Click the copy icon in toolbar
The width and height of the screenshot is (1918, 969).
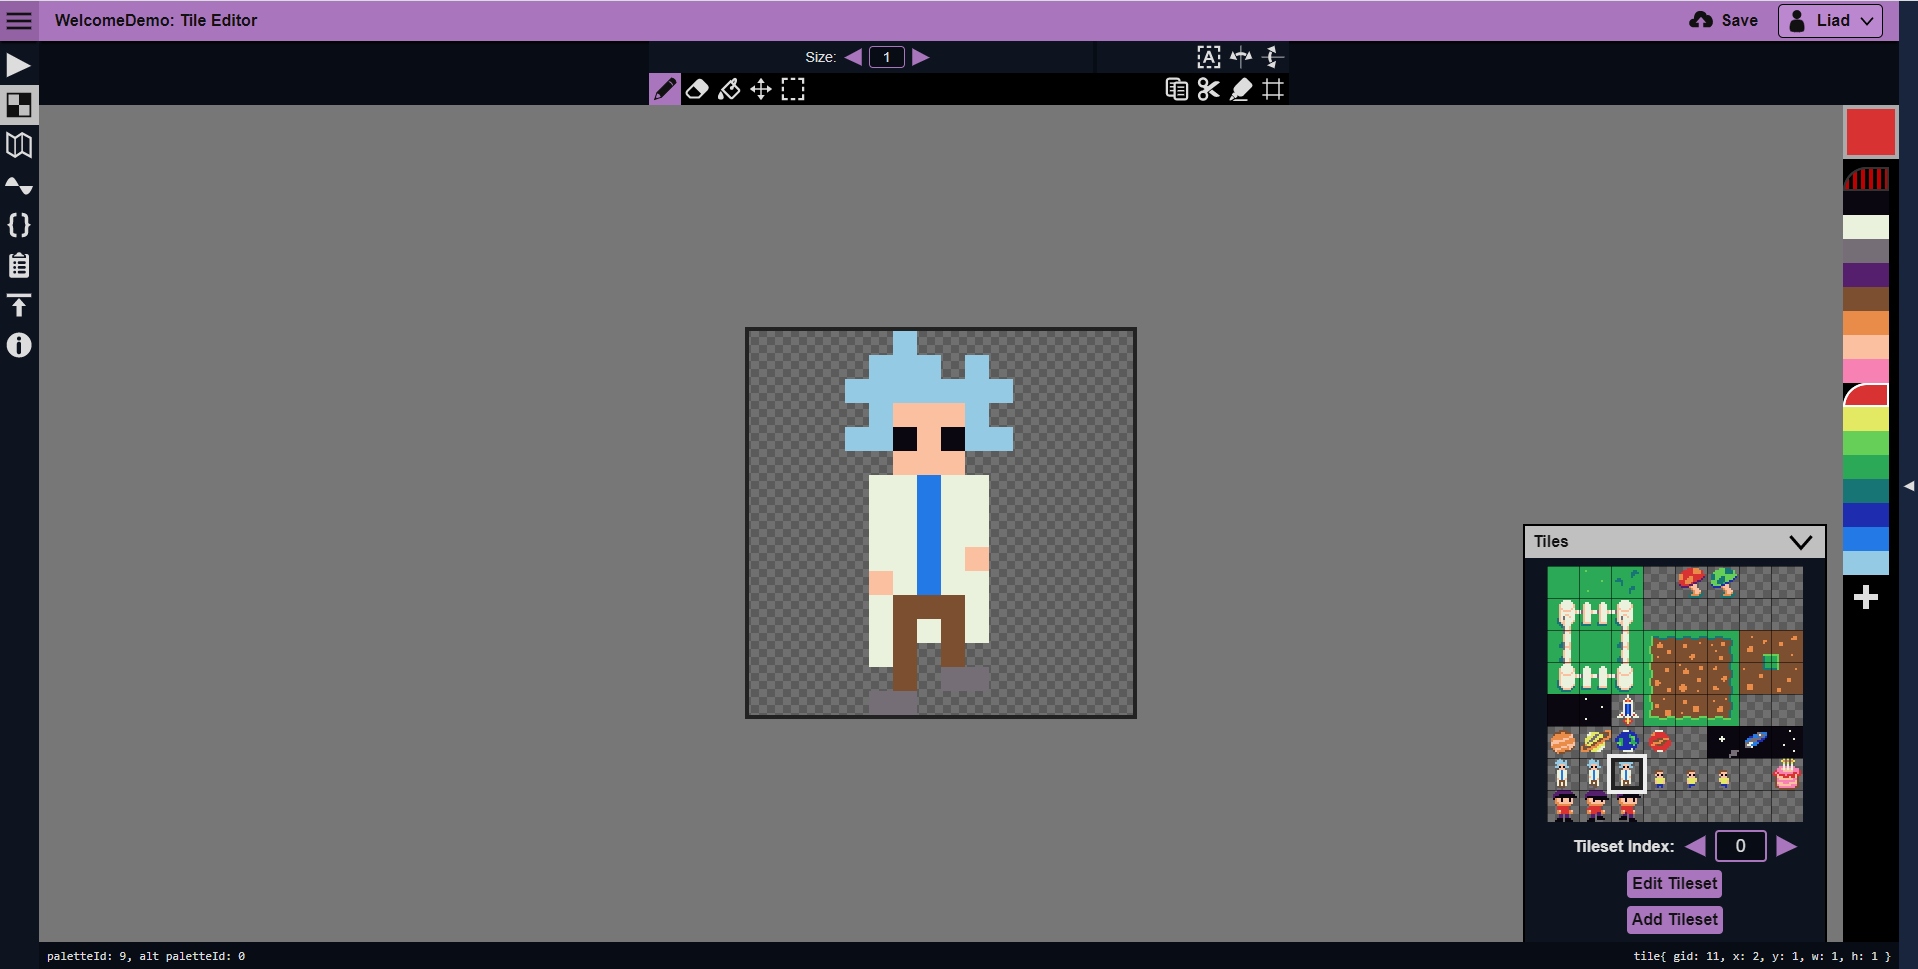1177,89
